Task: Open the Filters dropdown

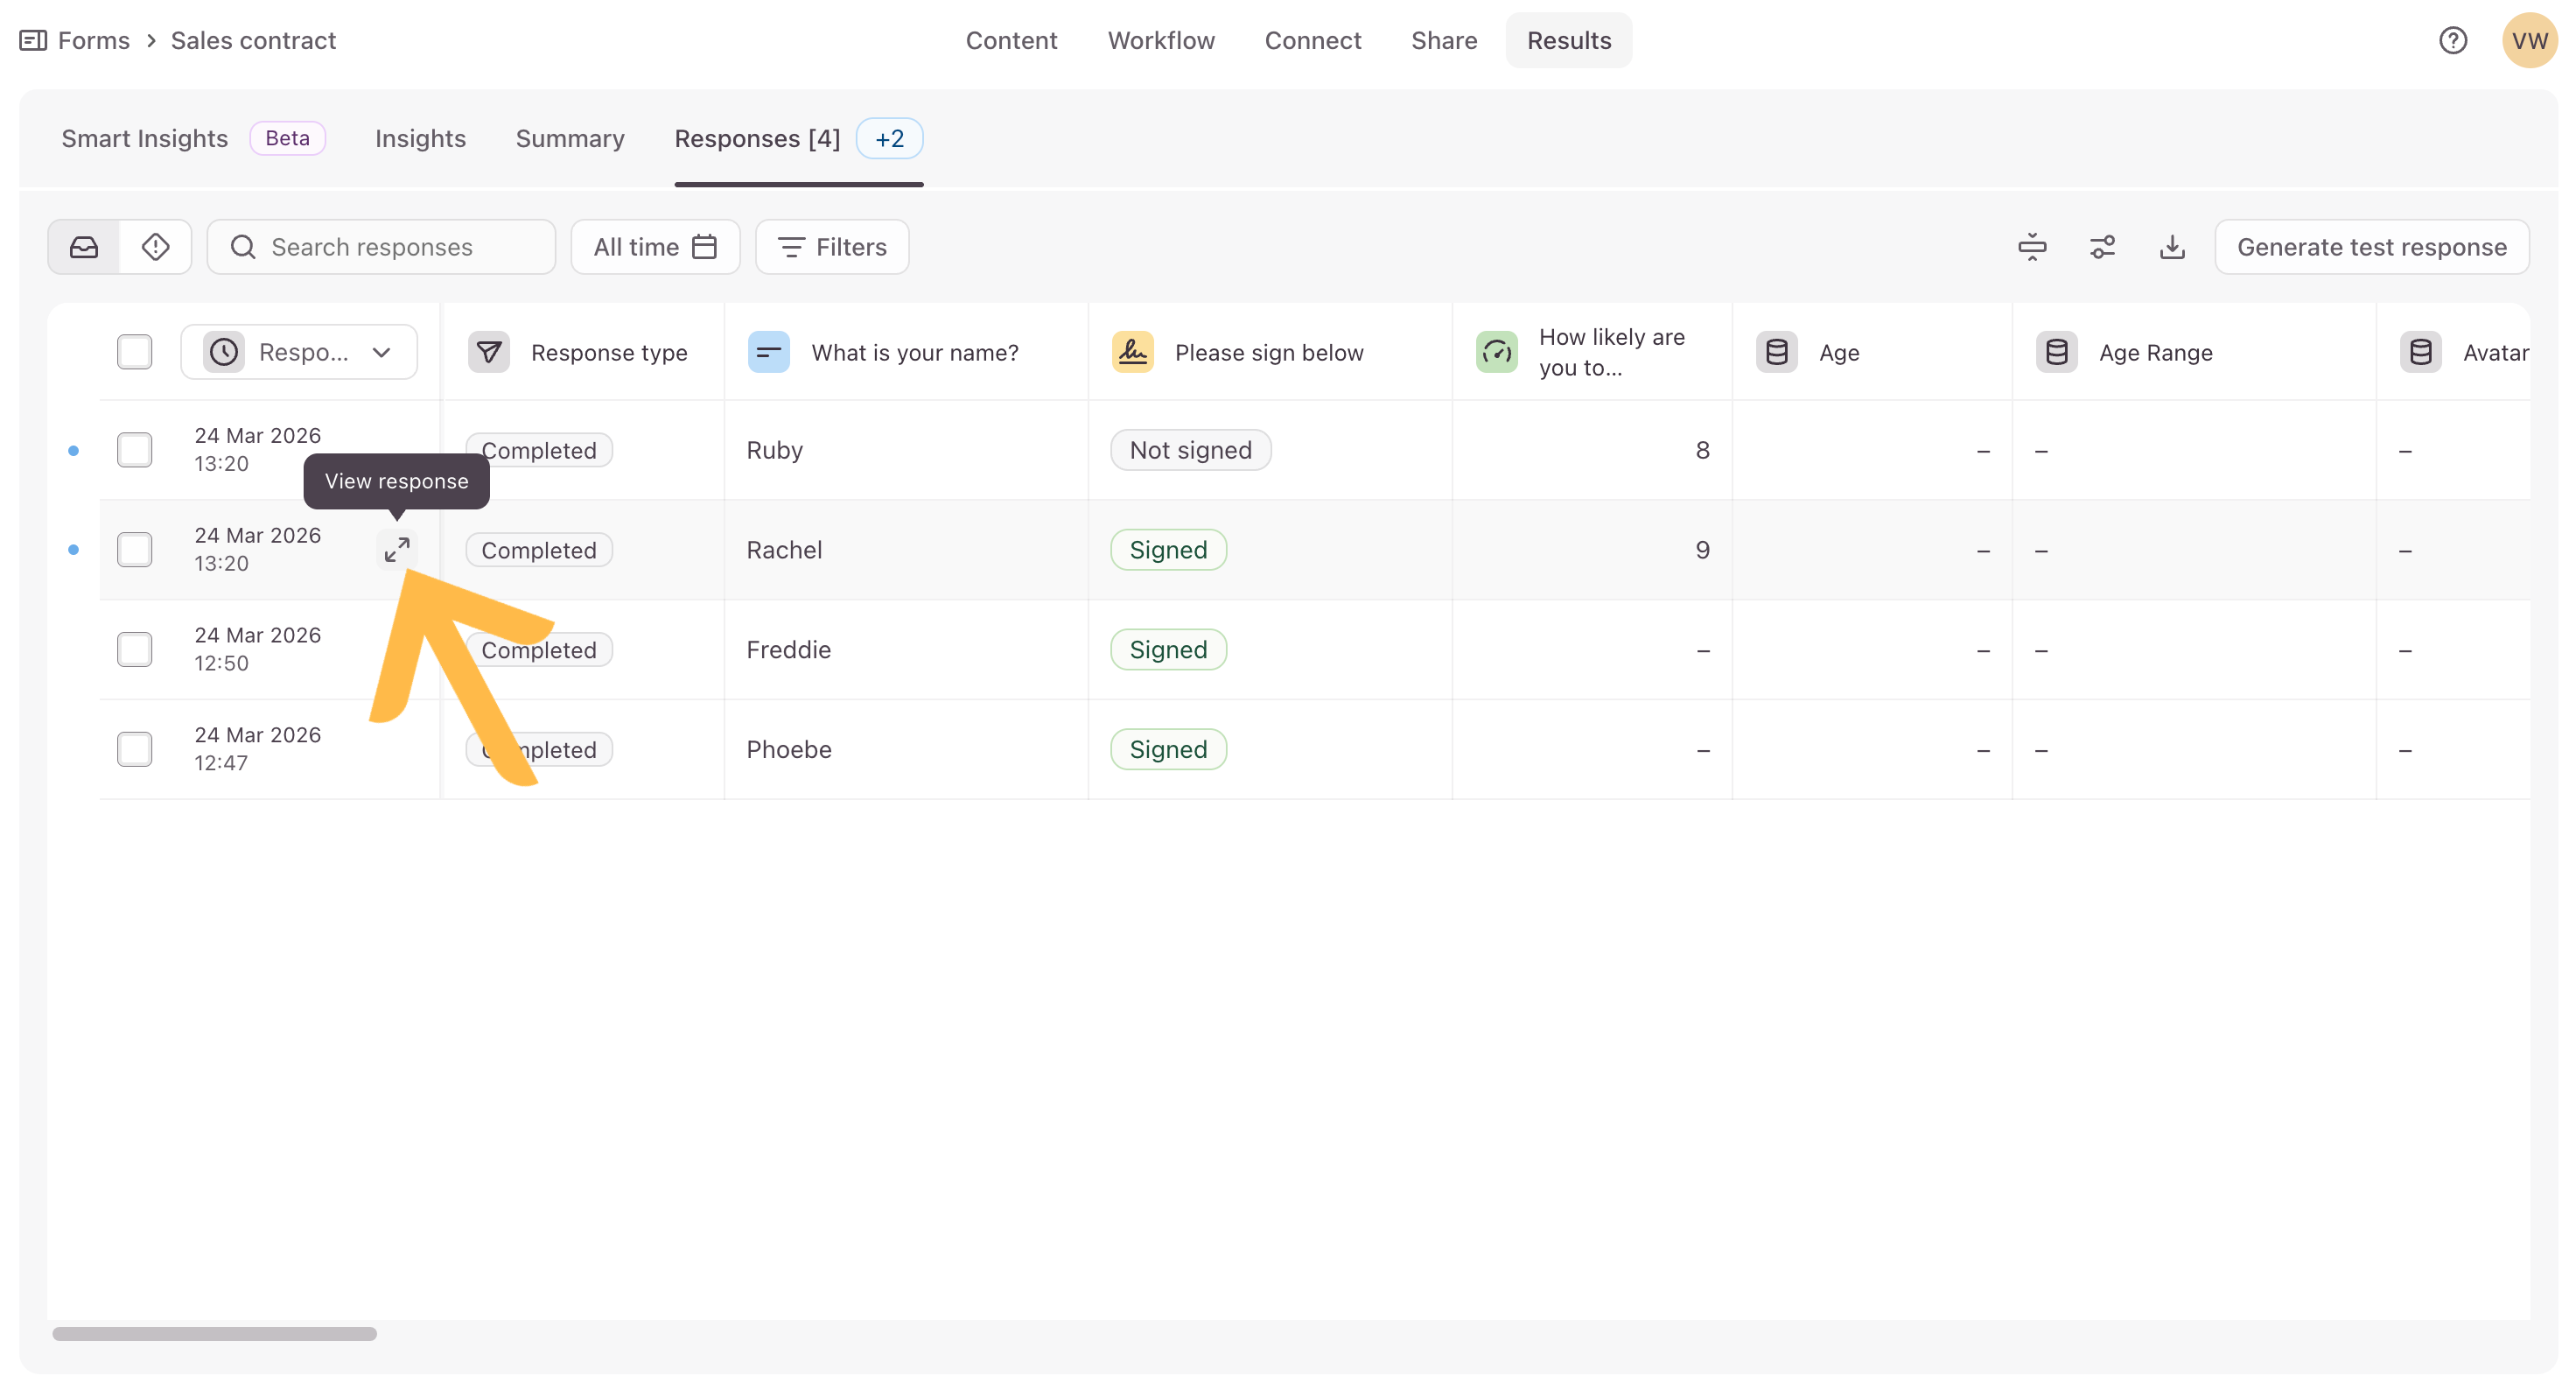Action: tap(832, 247)
